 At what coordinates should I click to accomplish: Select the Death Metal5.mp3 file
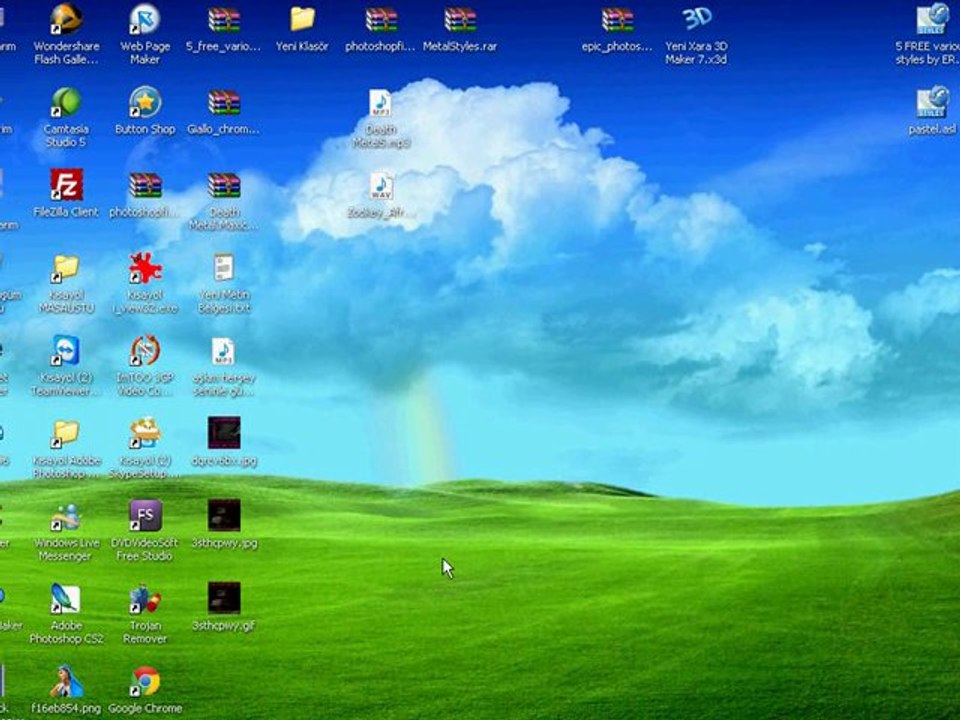tap(381, 103)
